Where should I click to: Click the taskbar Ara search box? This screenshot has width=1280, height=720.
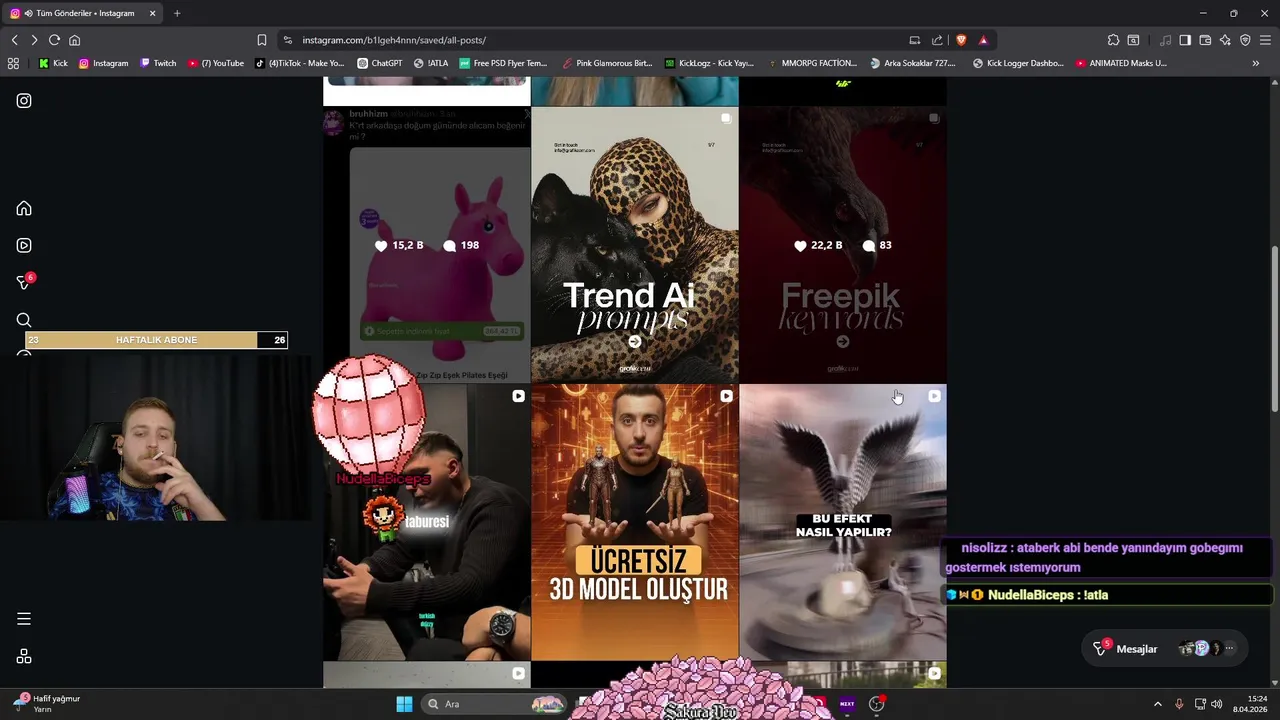494,704
